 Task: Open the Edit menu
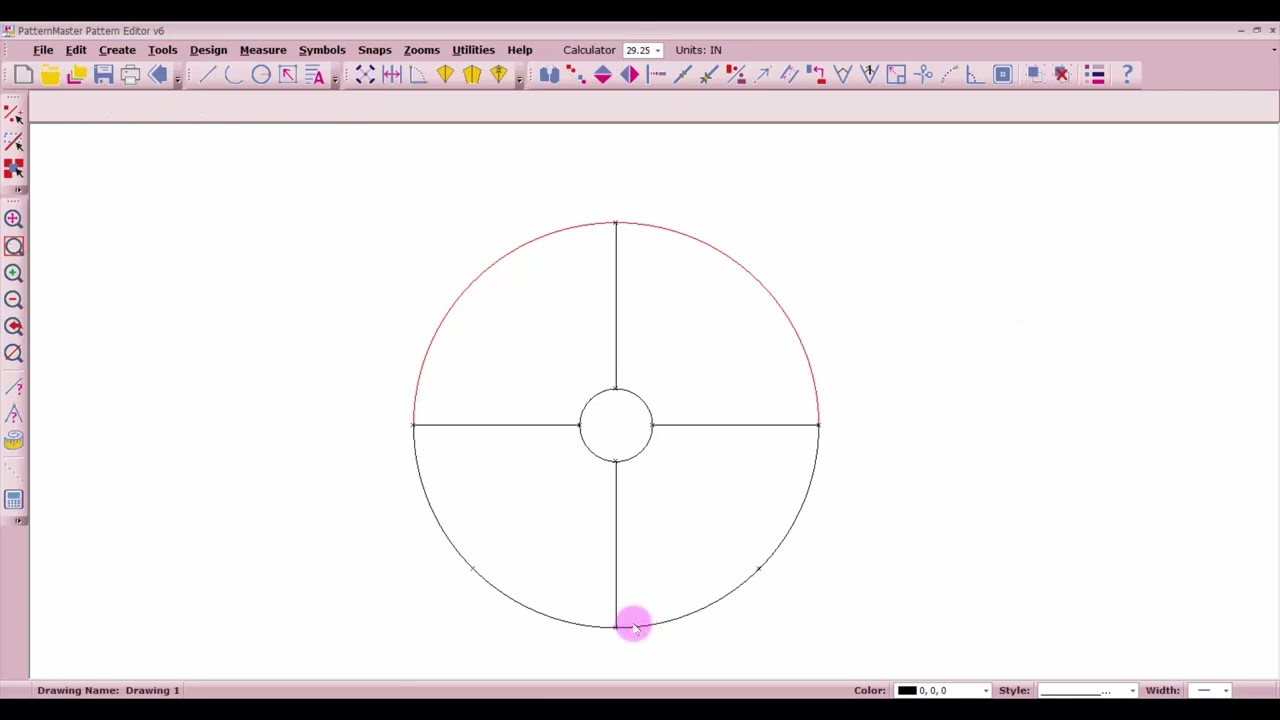click(x=76, y=50)
